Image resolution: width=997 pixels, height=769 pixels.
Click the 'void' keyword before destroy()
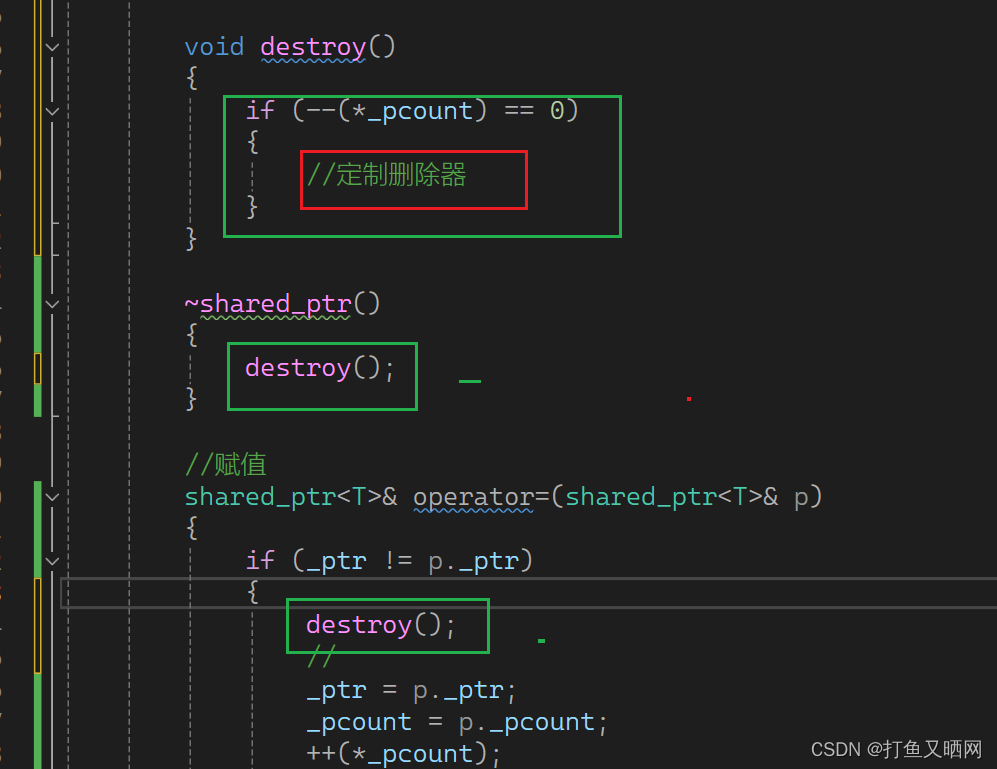[214, 47]
